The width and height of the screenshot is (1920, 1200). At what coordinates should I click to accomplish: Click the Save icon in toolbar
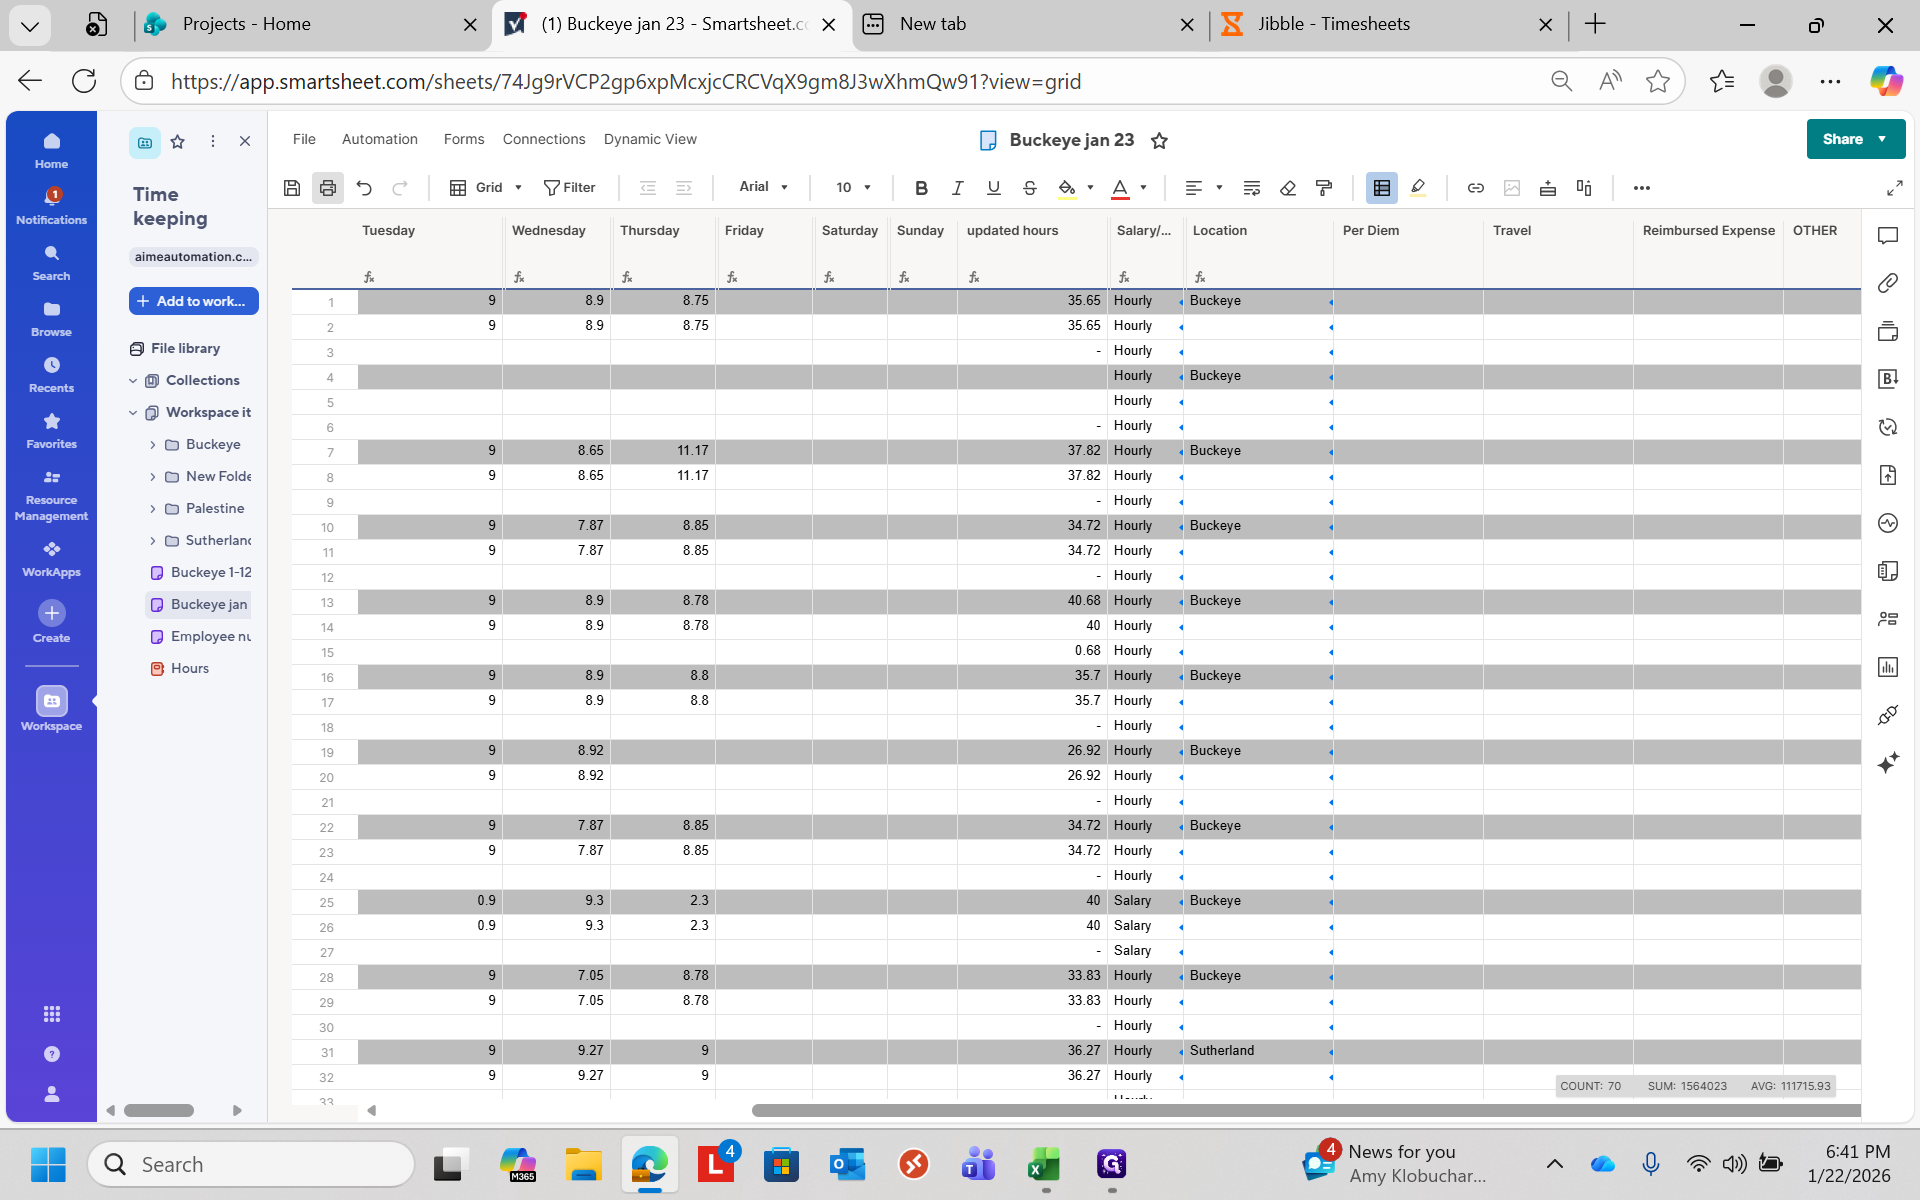click(x=292, y=188)
